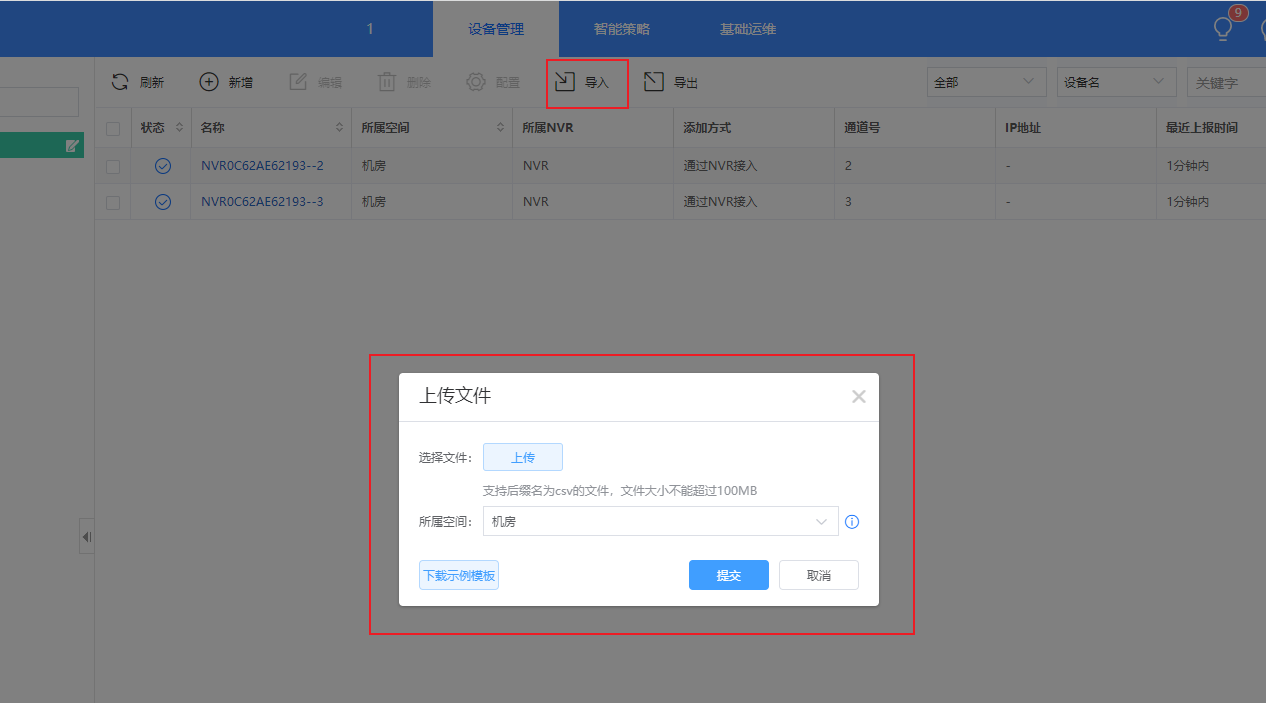
Task: Click 机房 cell in NVR0C62AE62193--3 row
Action: click(373, 202)
